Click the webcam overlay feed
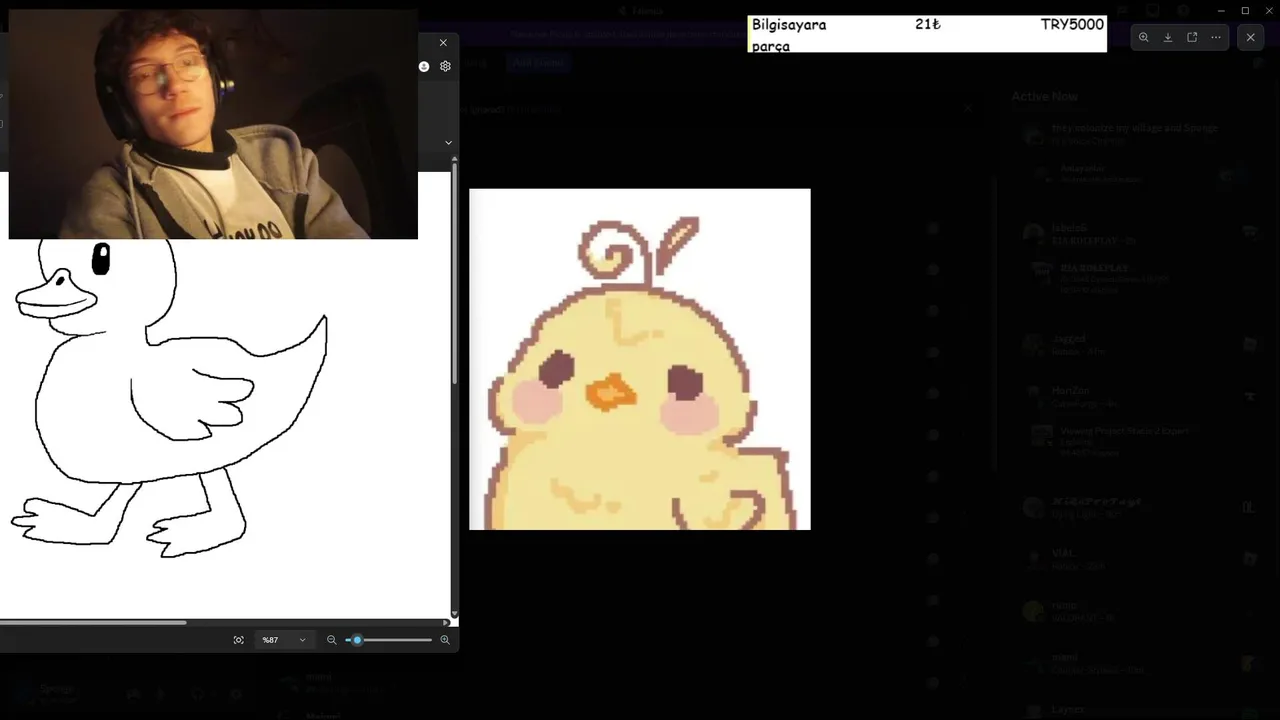This screenshot has height=720, width=1280. (213, 124)
